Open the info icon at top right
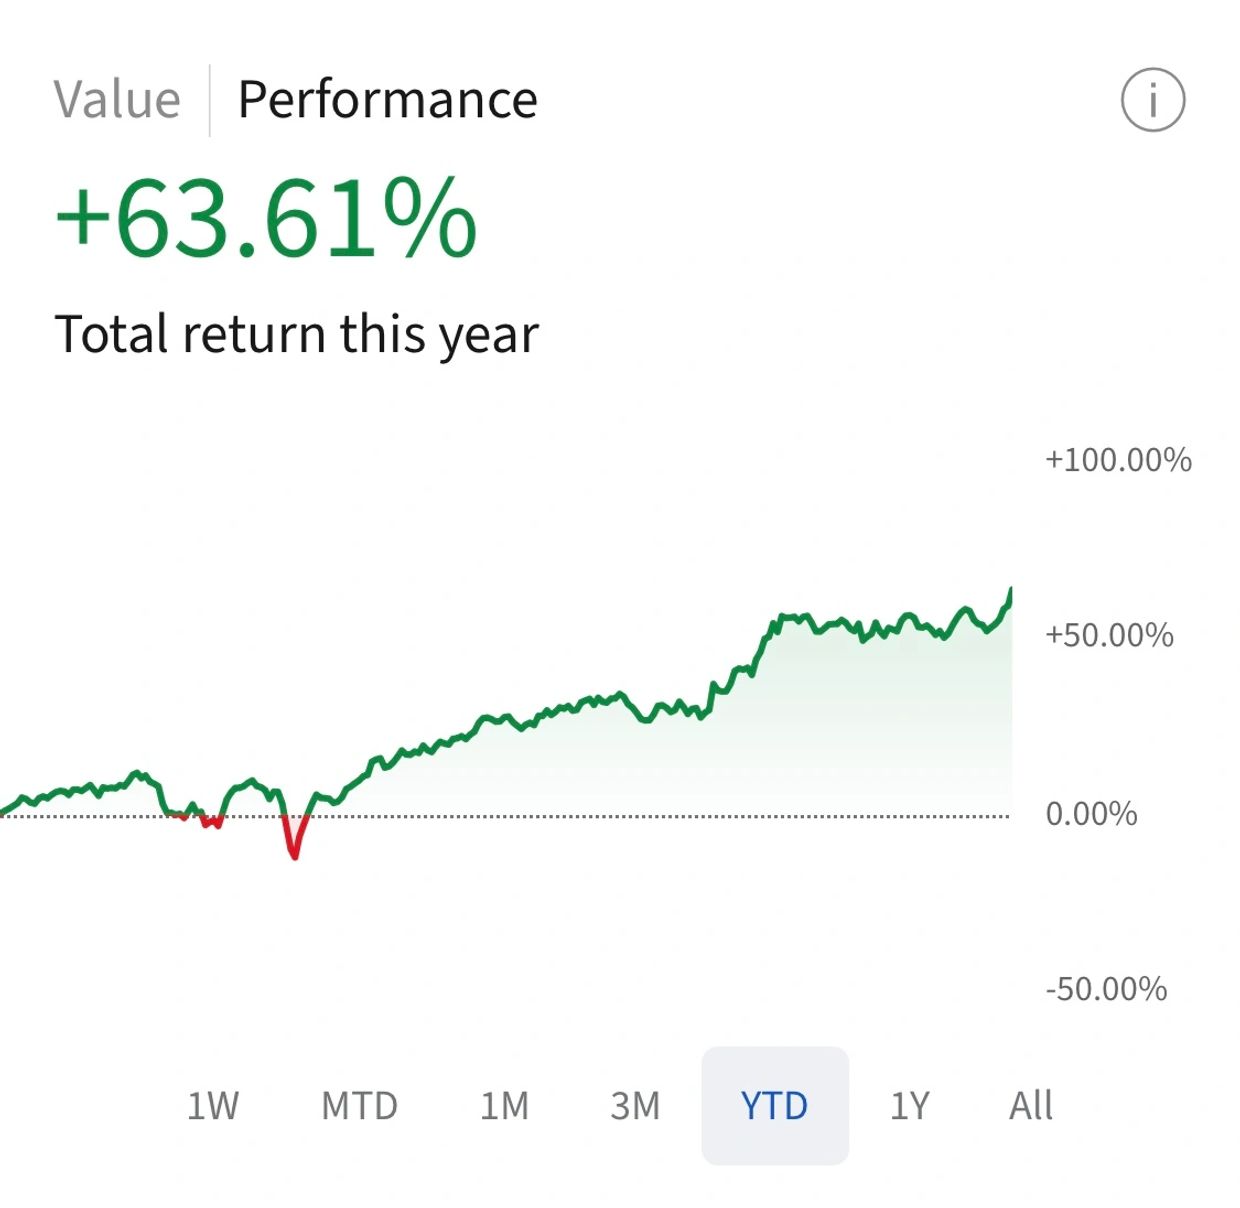The image size is (1240, 1208). 1152,100
